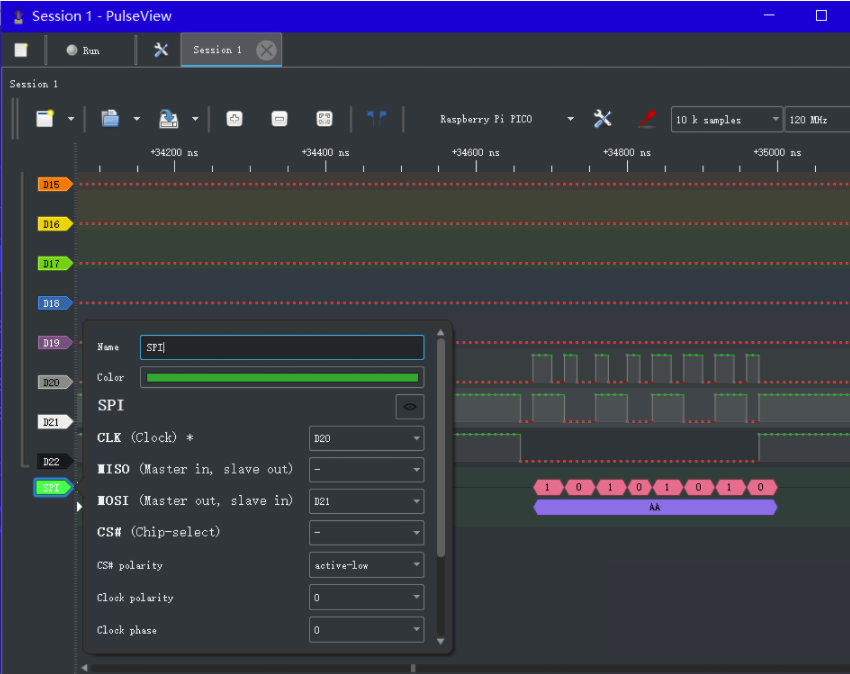Image resolution: width=850 pixels, height=674 pixels.
Task: Click the save session icon
Action: click(x=169, y=119)
